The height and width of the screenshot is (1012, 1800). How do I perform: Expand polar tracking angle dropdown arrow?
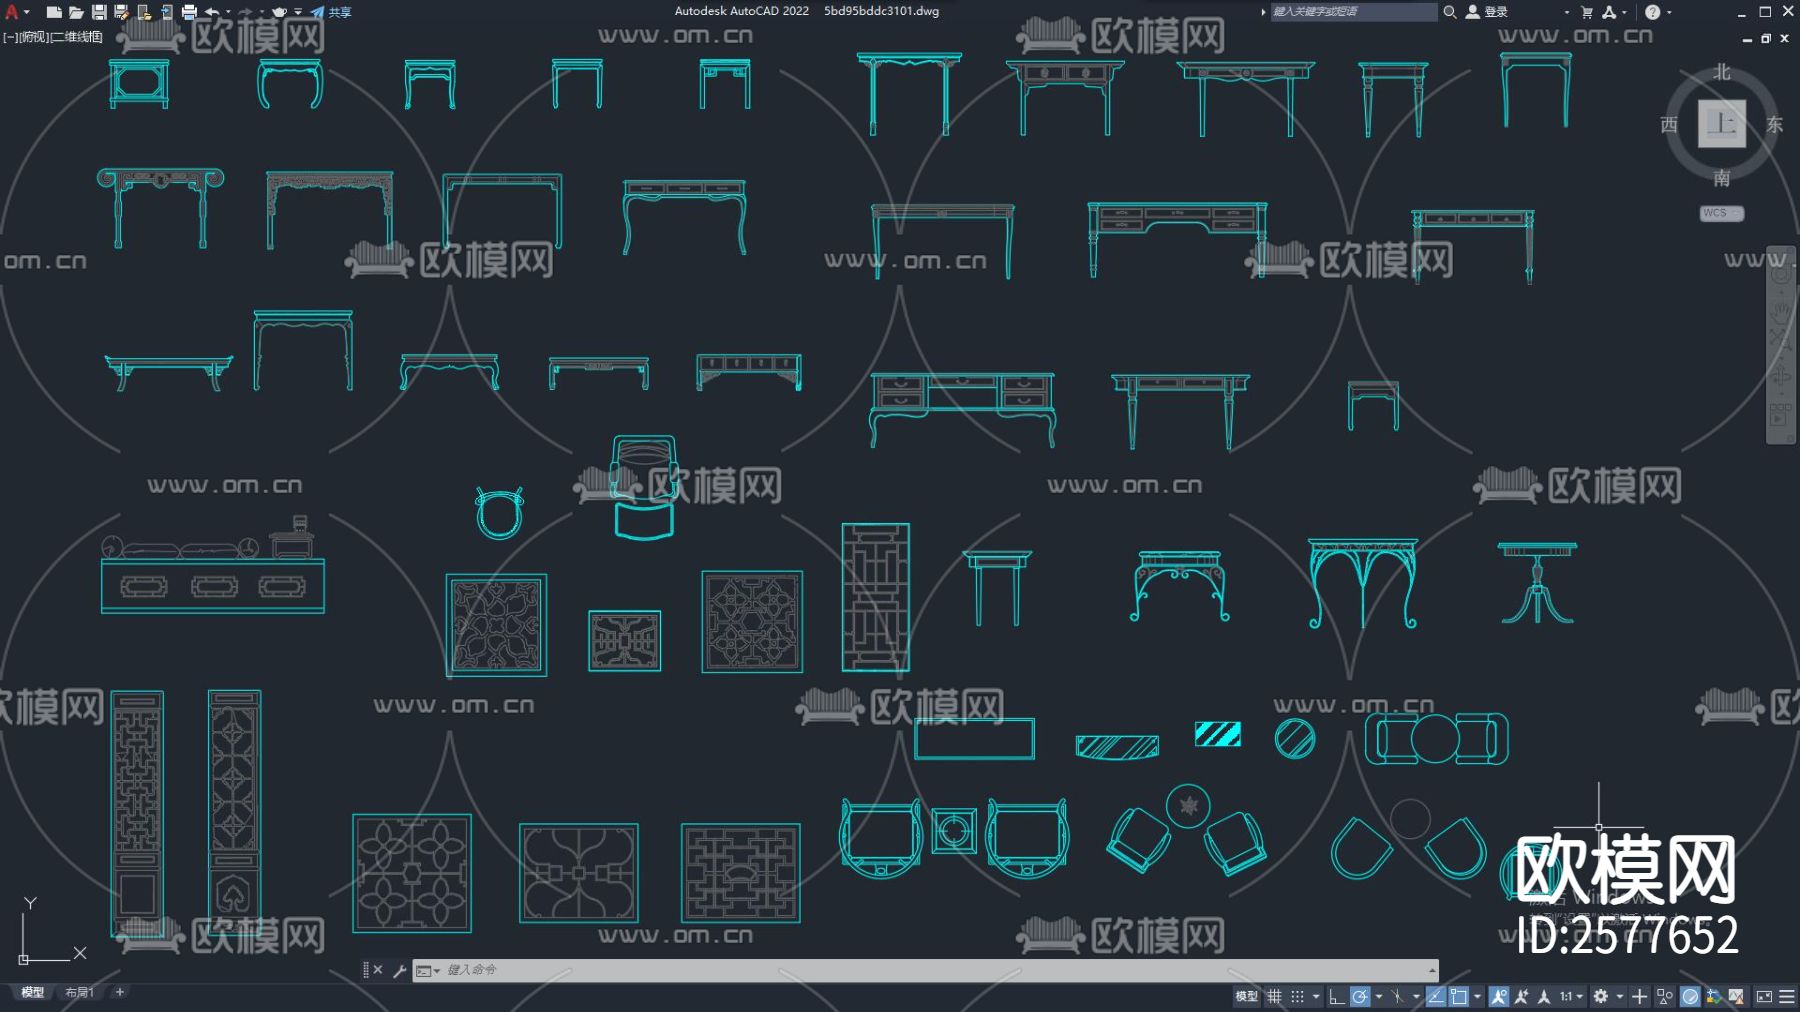tap(1378, 996)
